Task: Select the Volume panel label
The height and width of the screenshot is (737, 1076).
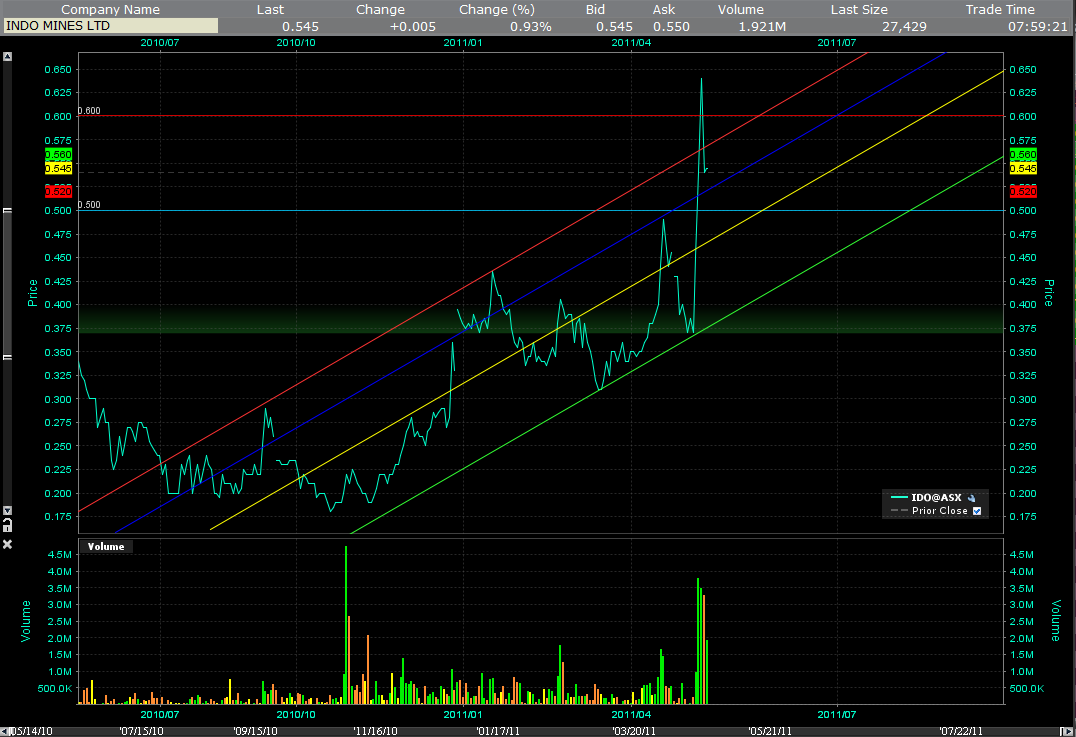Action: [106, 546]
